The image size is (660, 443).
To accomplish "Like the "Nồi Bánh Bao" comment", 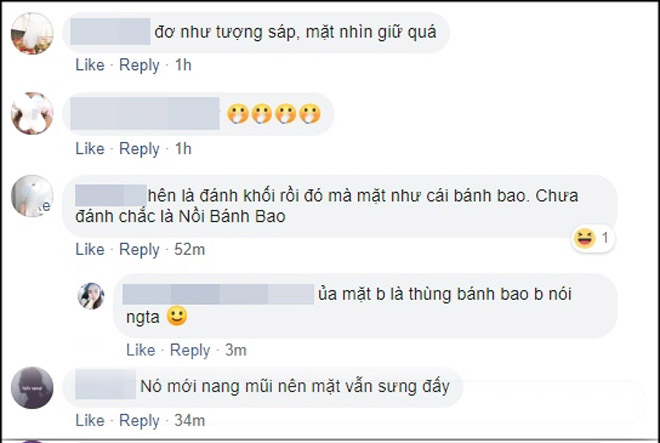I will tap(89, 249).
